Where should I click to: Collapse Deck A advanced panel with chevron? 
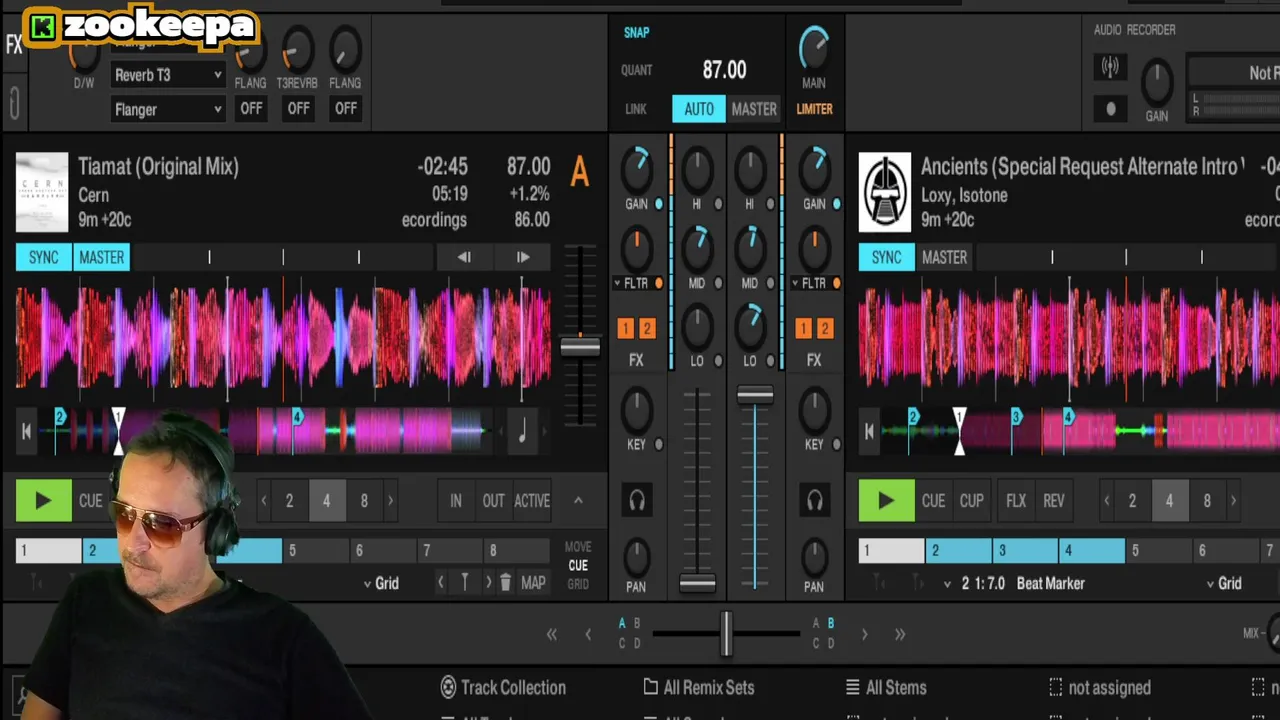(x=578, y=500)
